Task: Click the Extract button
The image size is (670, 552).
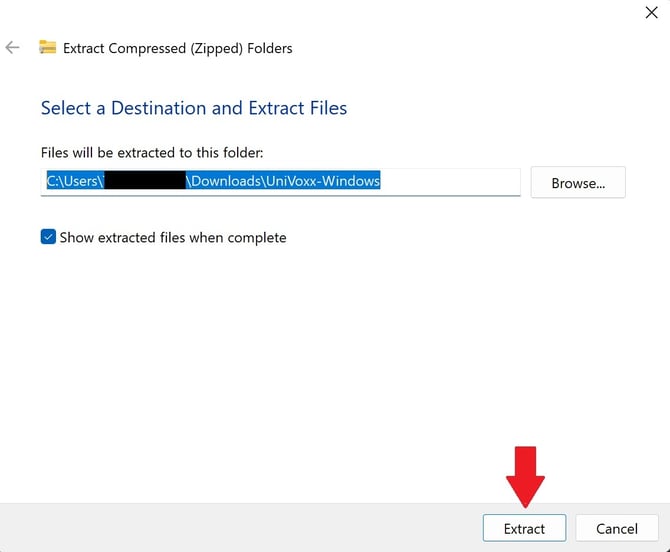Action: (524, 529)
